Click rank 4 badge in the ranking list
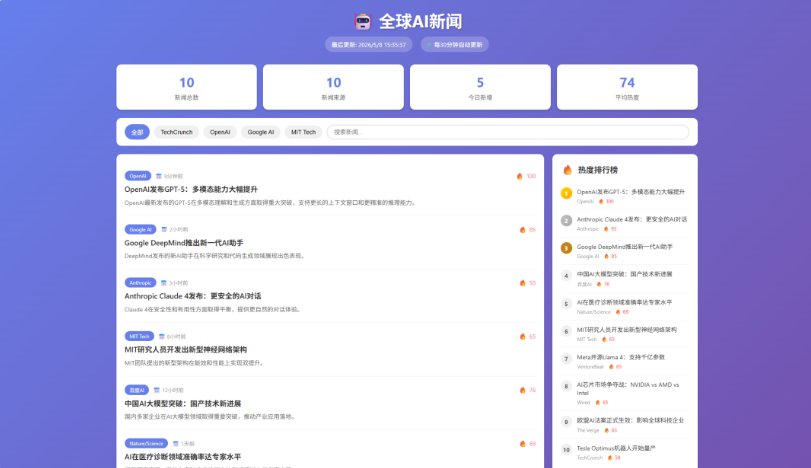The width and height of the screenshot is (811, 468). pyautogui.click(x=566, y=276)
